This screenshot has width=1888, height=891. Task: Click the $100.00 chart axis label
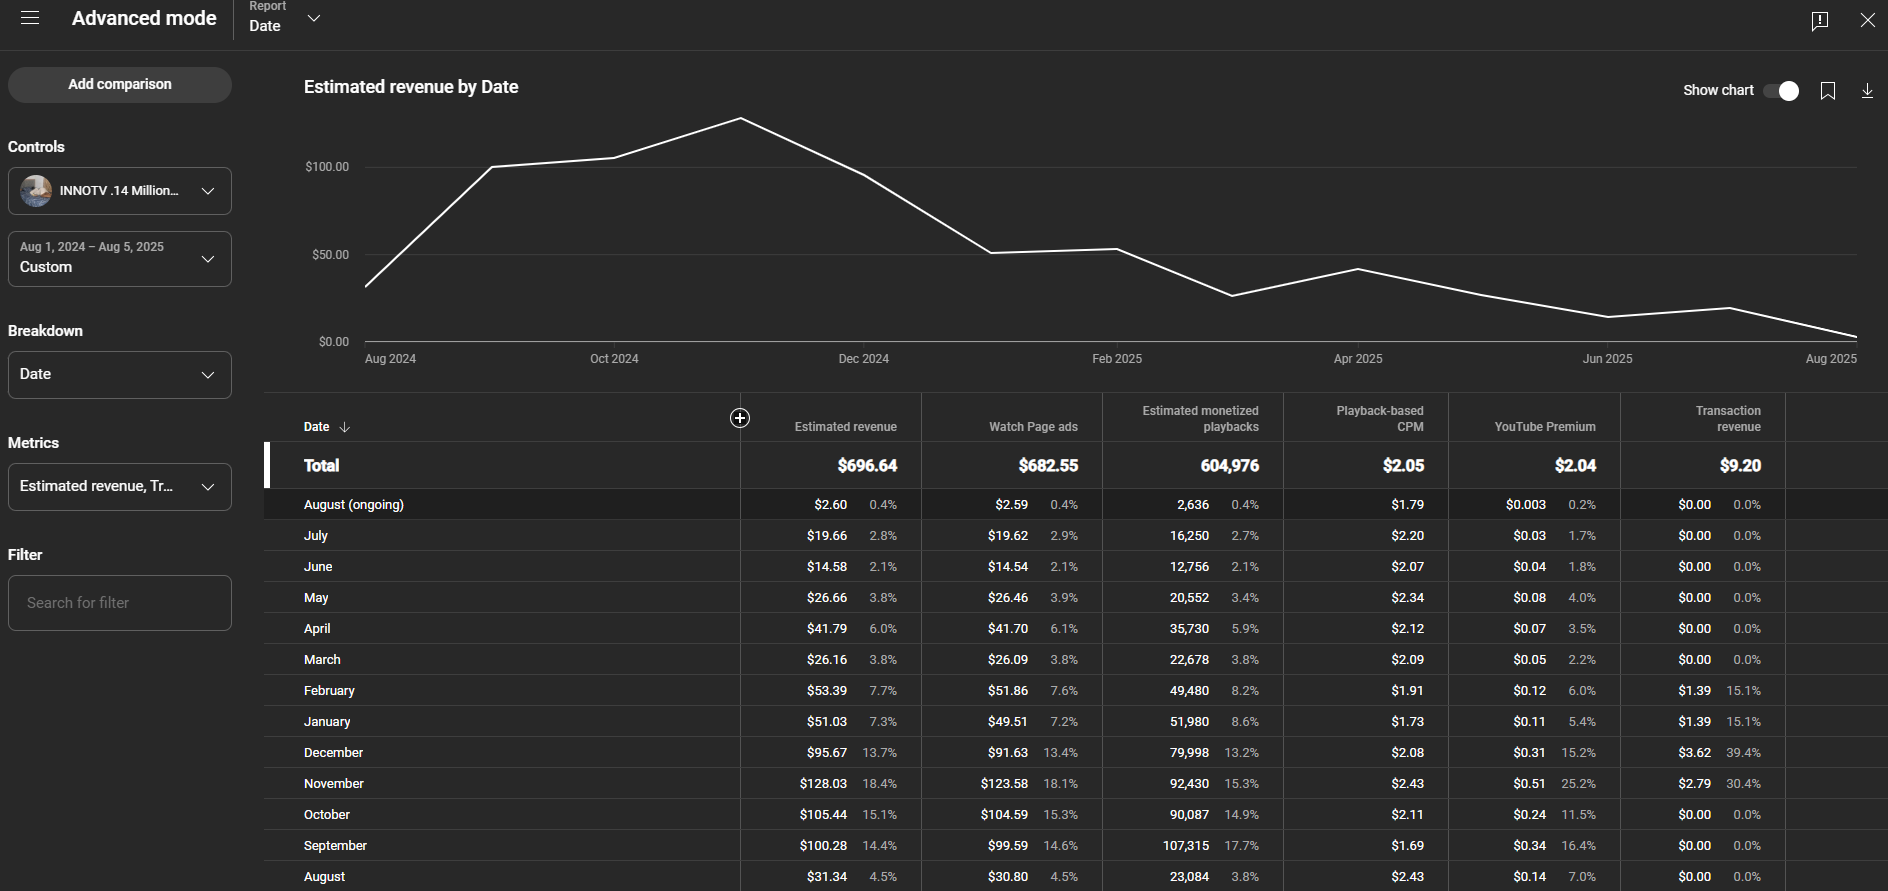click(x=327, y=167)
